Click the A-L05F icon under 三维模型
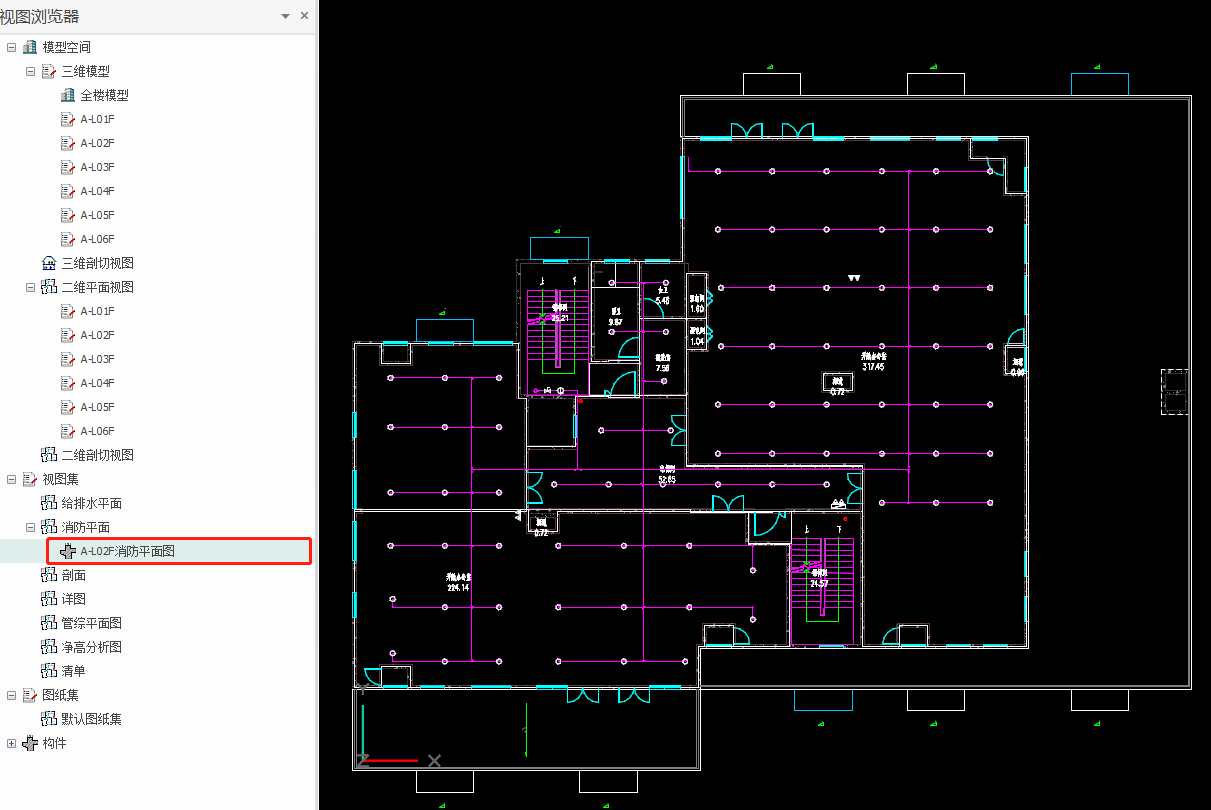This screenshot has height=810, width=1211. [68, 215]
